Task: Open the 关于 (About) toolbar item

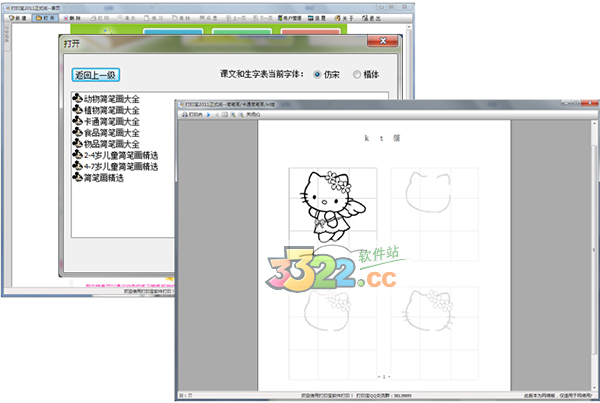Action: (x=344, y=18)
